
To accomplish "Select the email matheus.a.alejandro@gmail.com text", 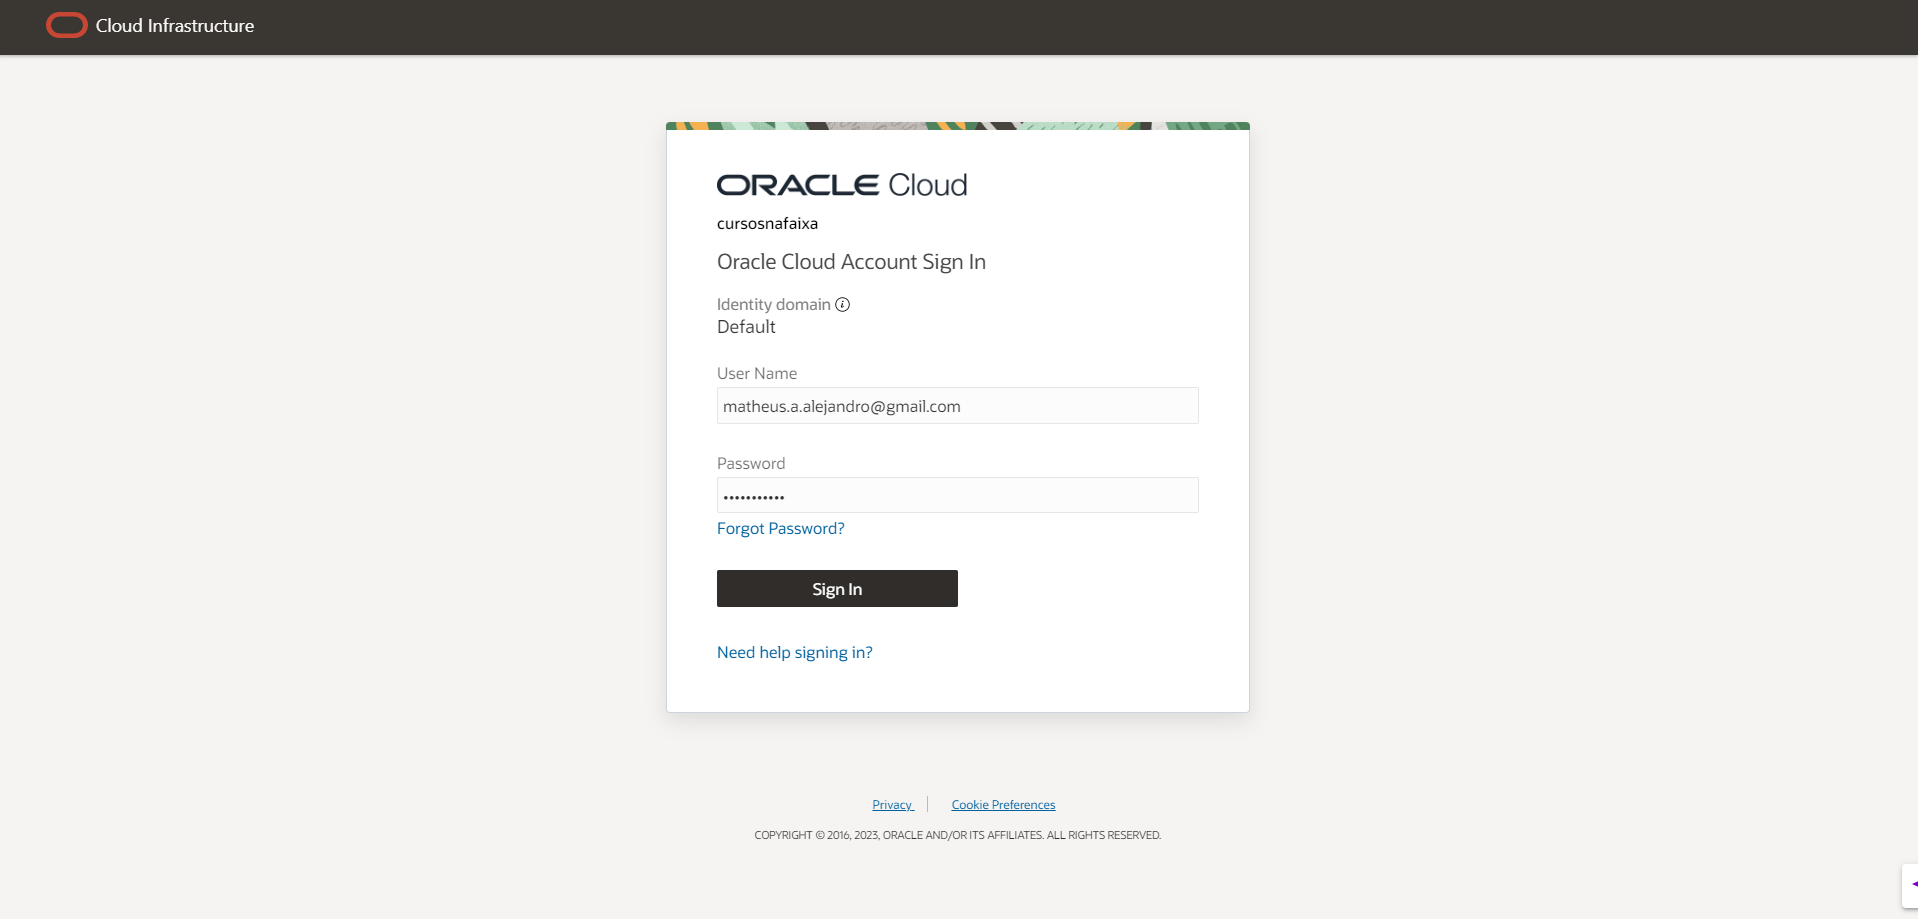I will pyautogui.click(x=839, y=406).
